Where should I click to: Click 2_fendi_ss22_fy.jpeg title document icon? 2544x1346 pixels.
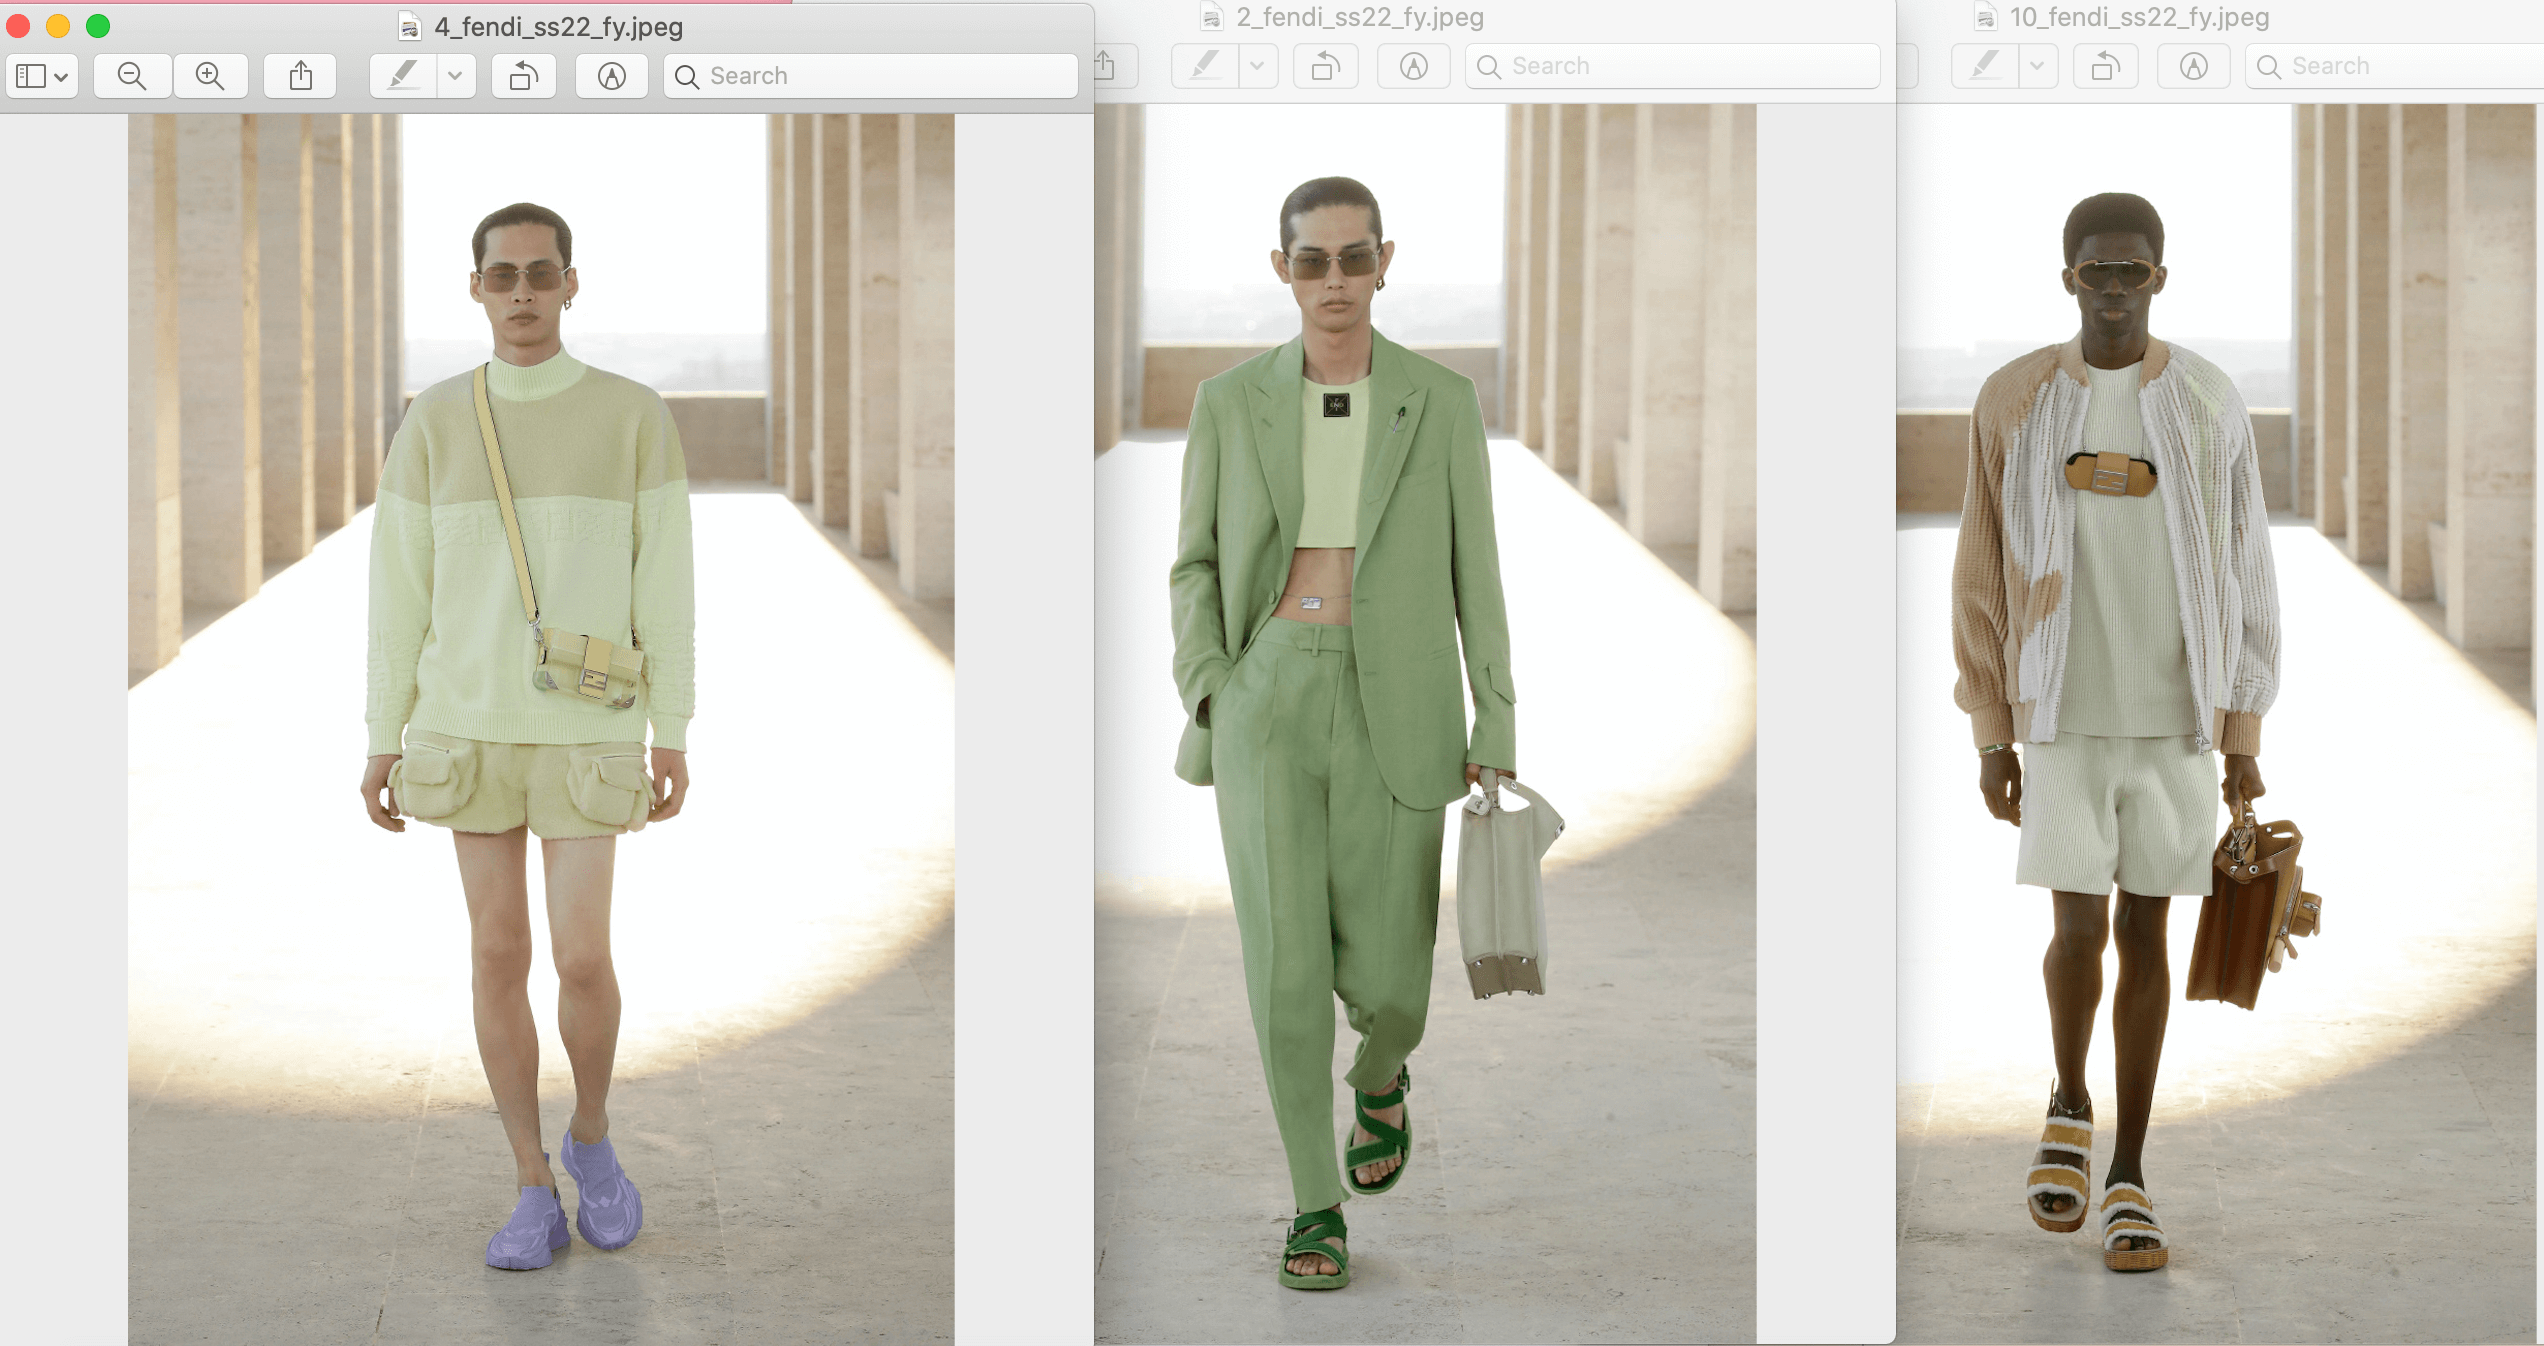[x=1212, y=17]
